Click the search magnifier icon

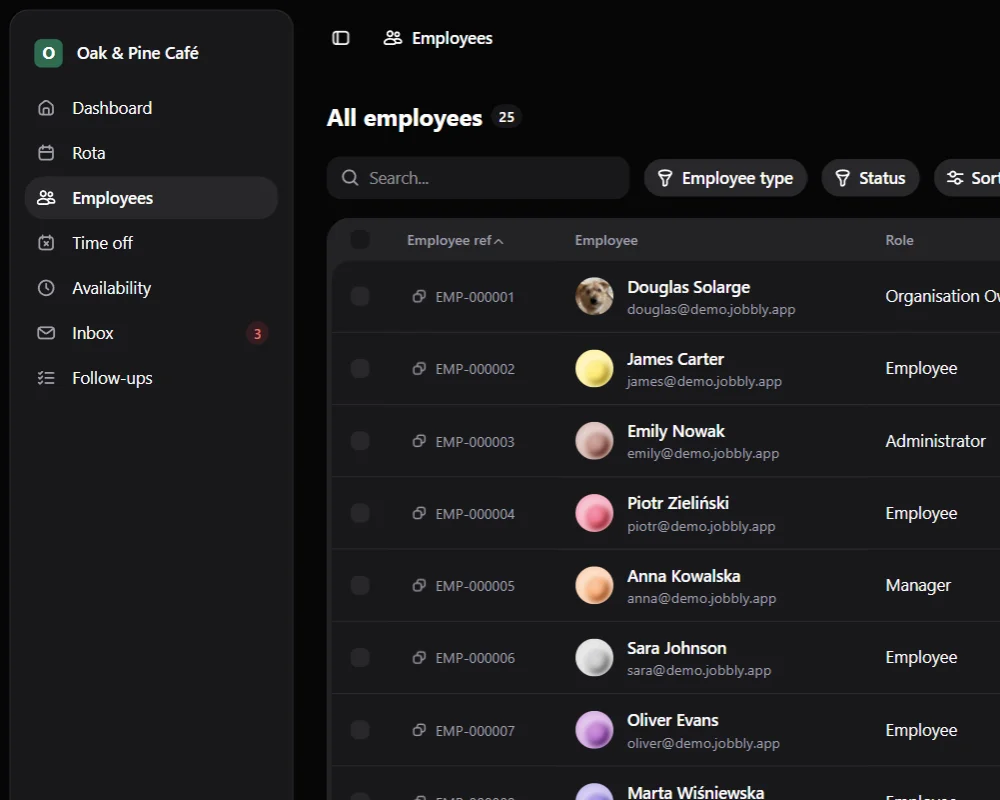350,177
